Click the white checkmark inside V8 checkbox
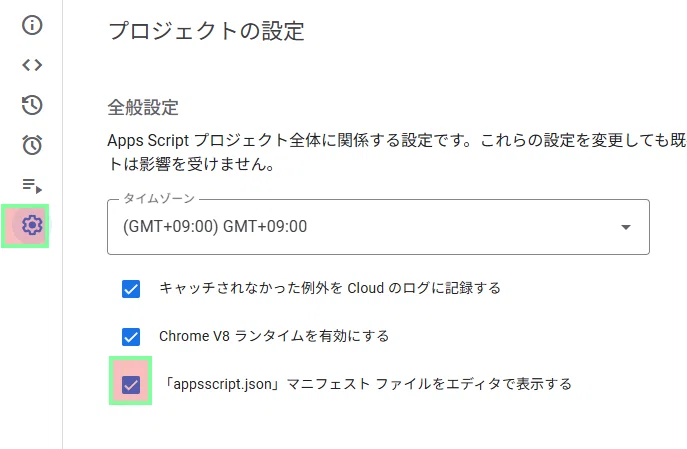This screenshot has height=449, width=687. pyautogui.click(x=131, y=337)
